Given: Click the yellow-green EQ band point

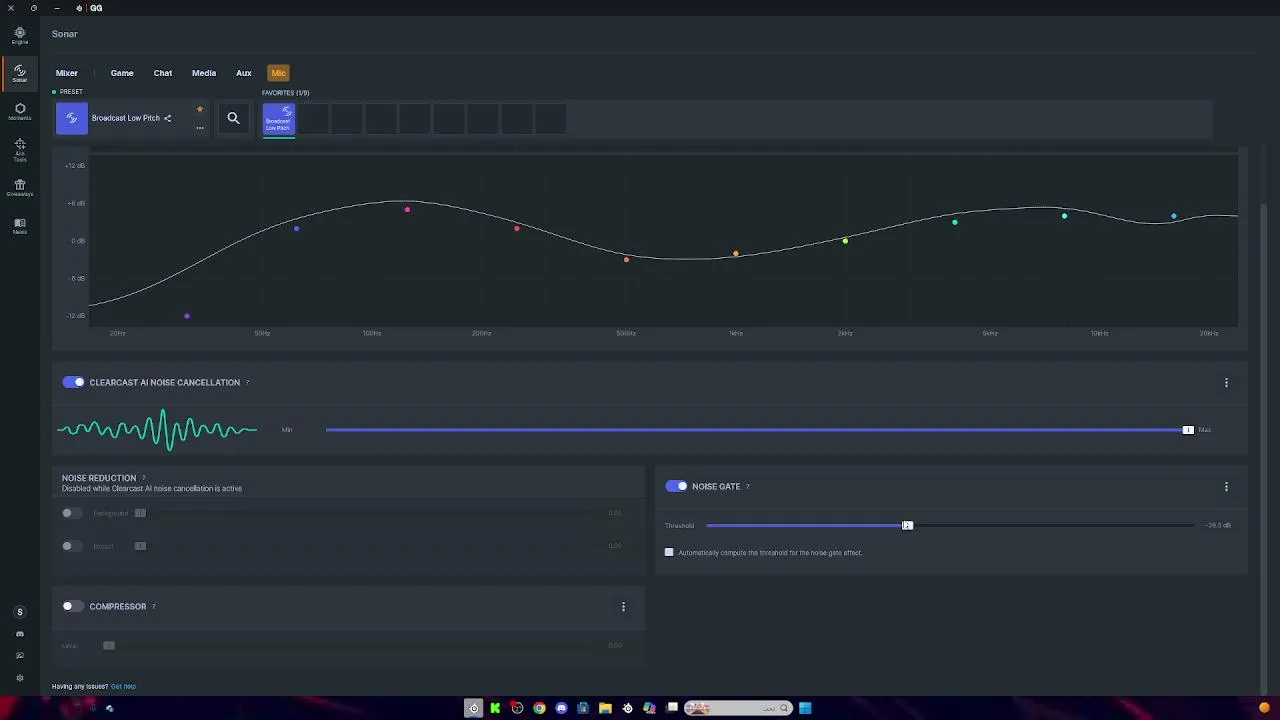Looking at the screenshot, I should [845, 241].
